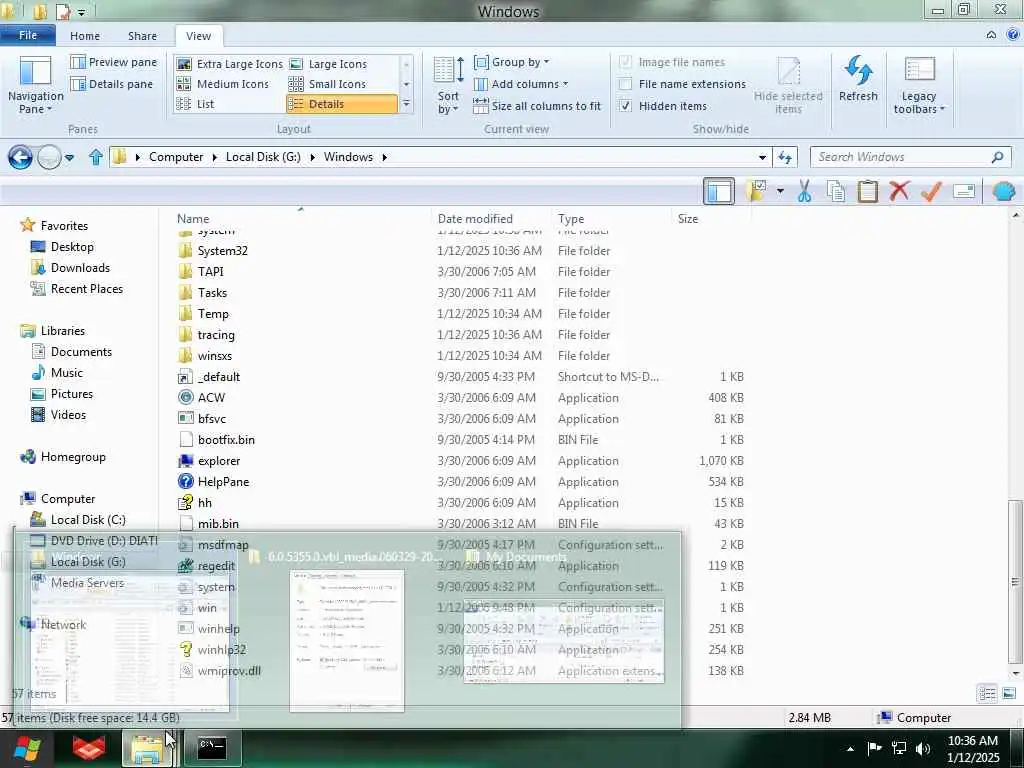Click the Command Prompt taskbar icon
The image size is (1024, 768).
pos(212,748)
